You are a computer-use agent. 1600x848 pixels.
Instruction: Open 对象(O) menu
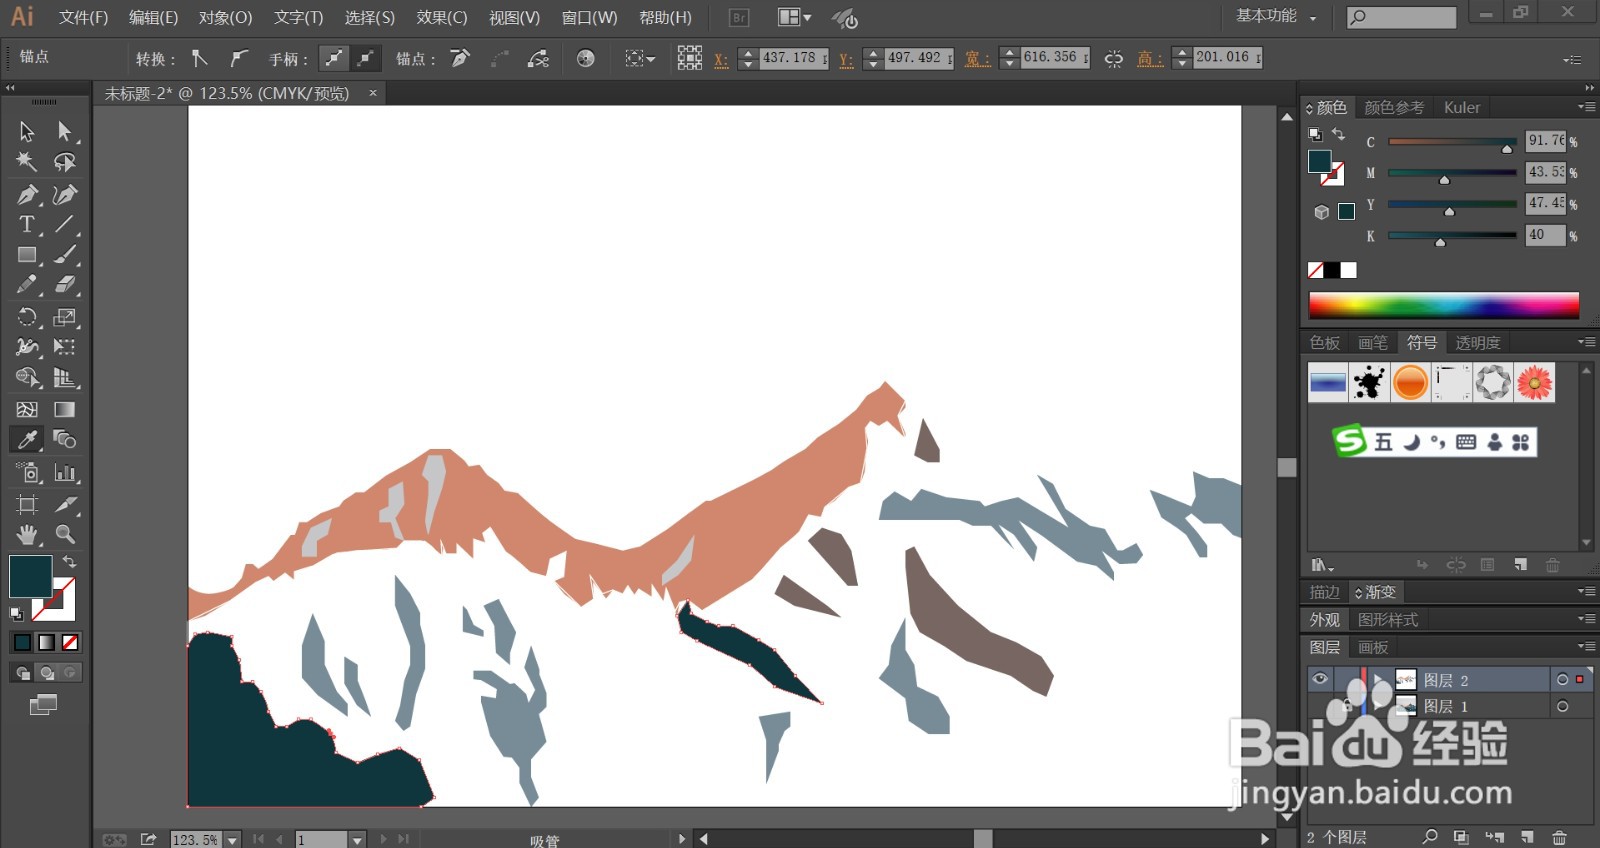pos(225,17)
